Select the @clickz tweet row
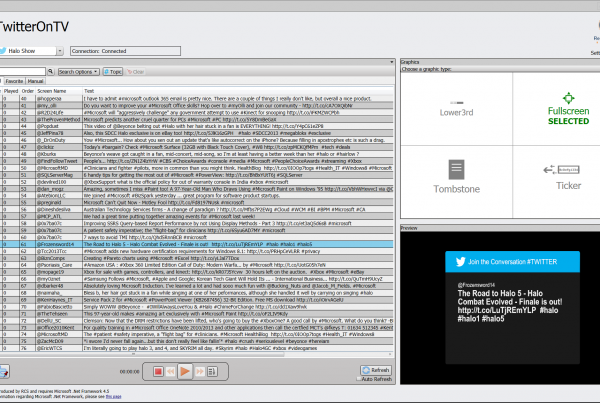Screen dimensions: 600x403 197,147
